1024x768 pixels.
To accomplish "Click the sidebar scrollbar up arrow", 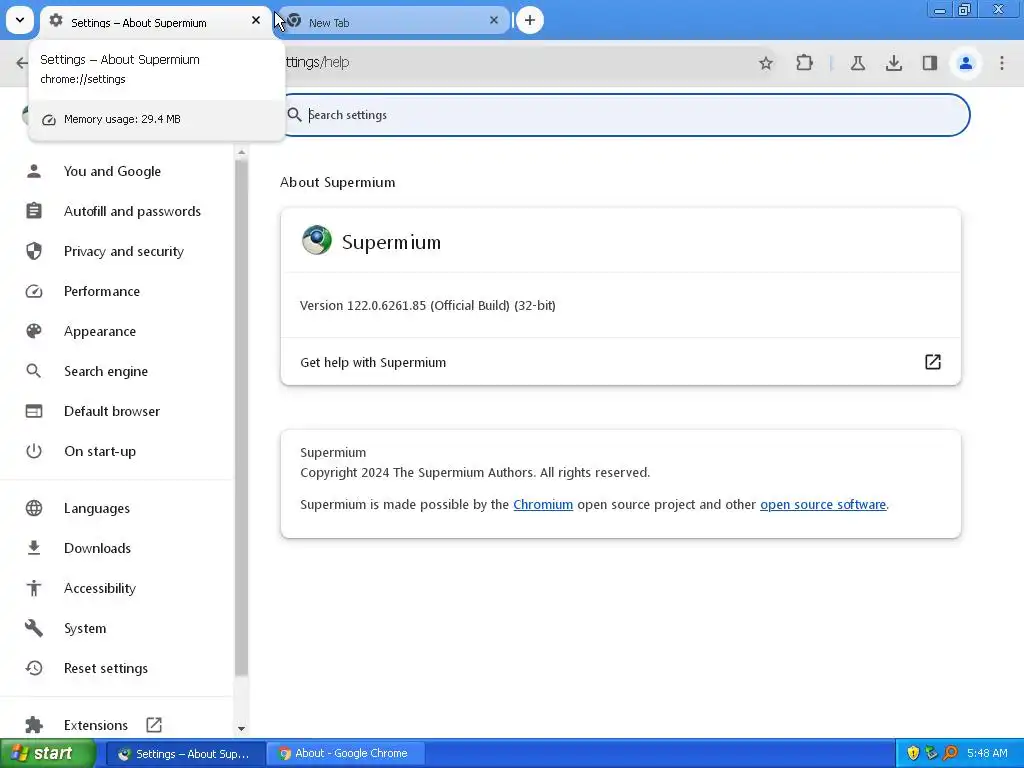I will click(242, 152).
